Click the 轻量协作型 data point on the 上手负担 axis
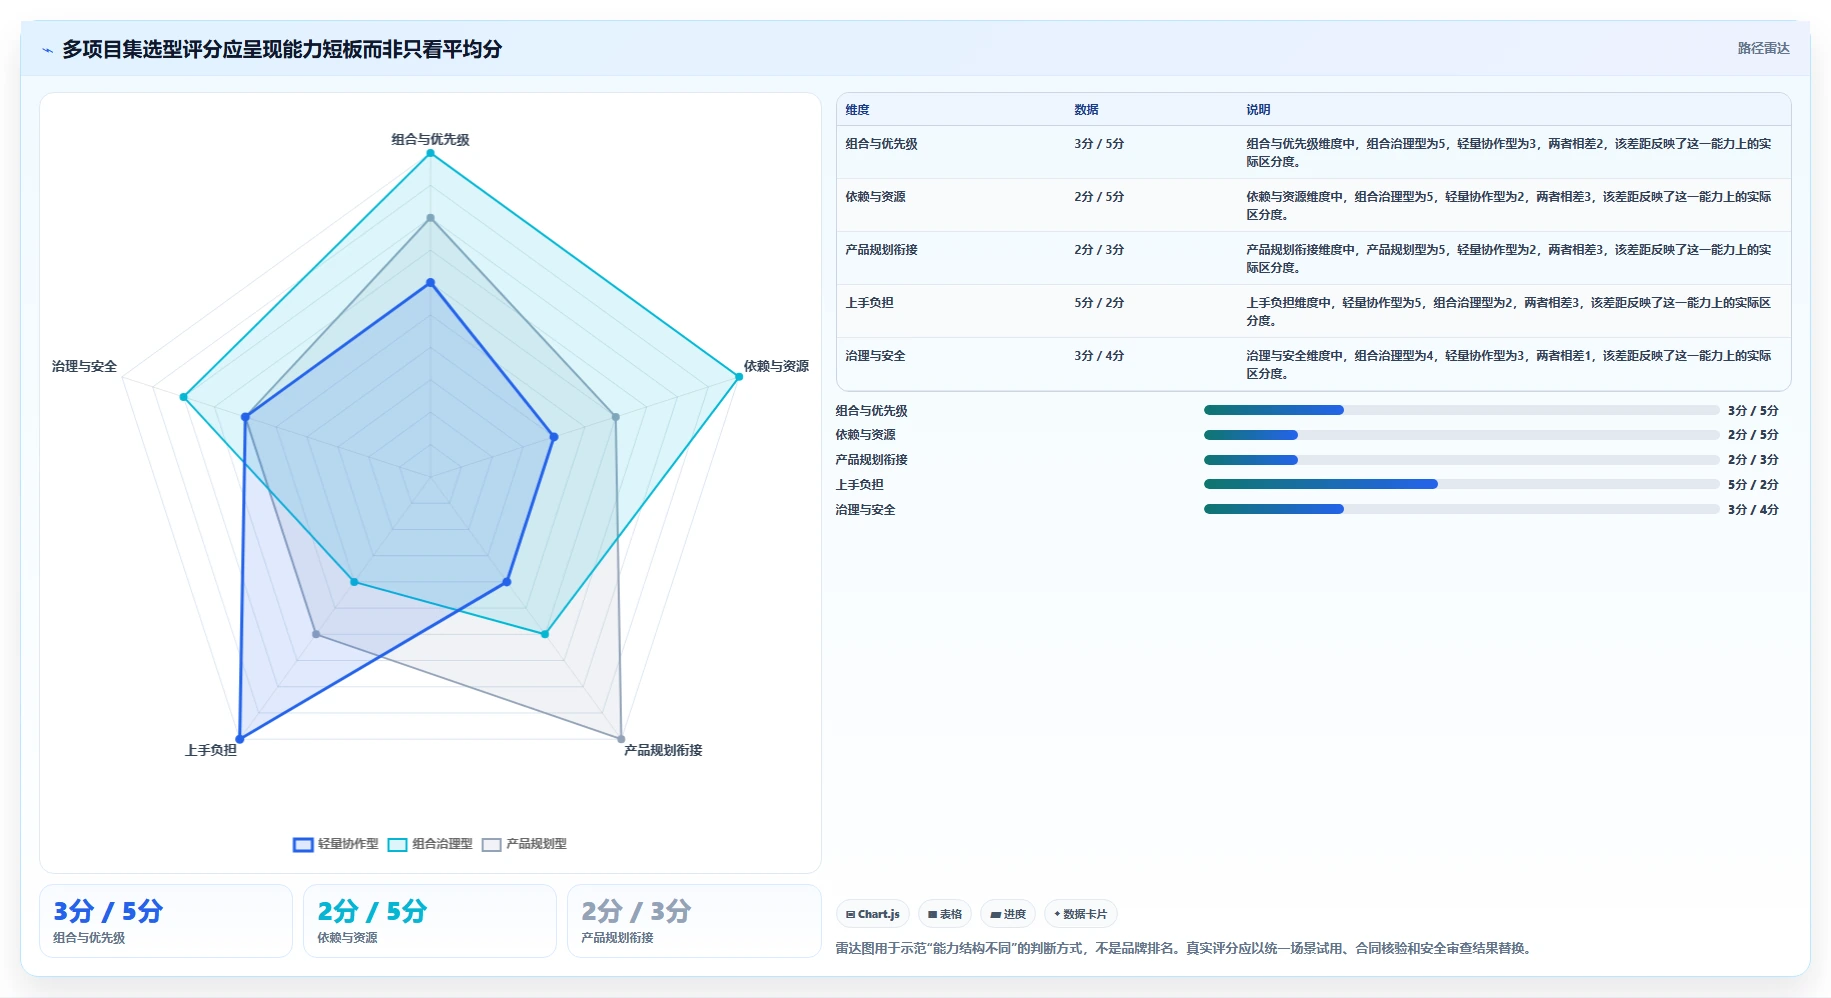This screenshot has width=1831, height=998. tap(239, 739)
